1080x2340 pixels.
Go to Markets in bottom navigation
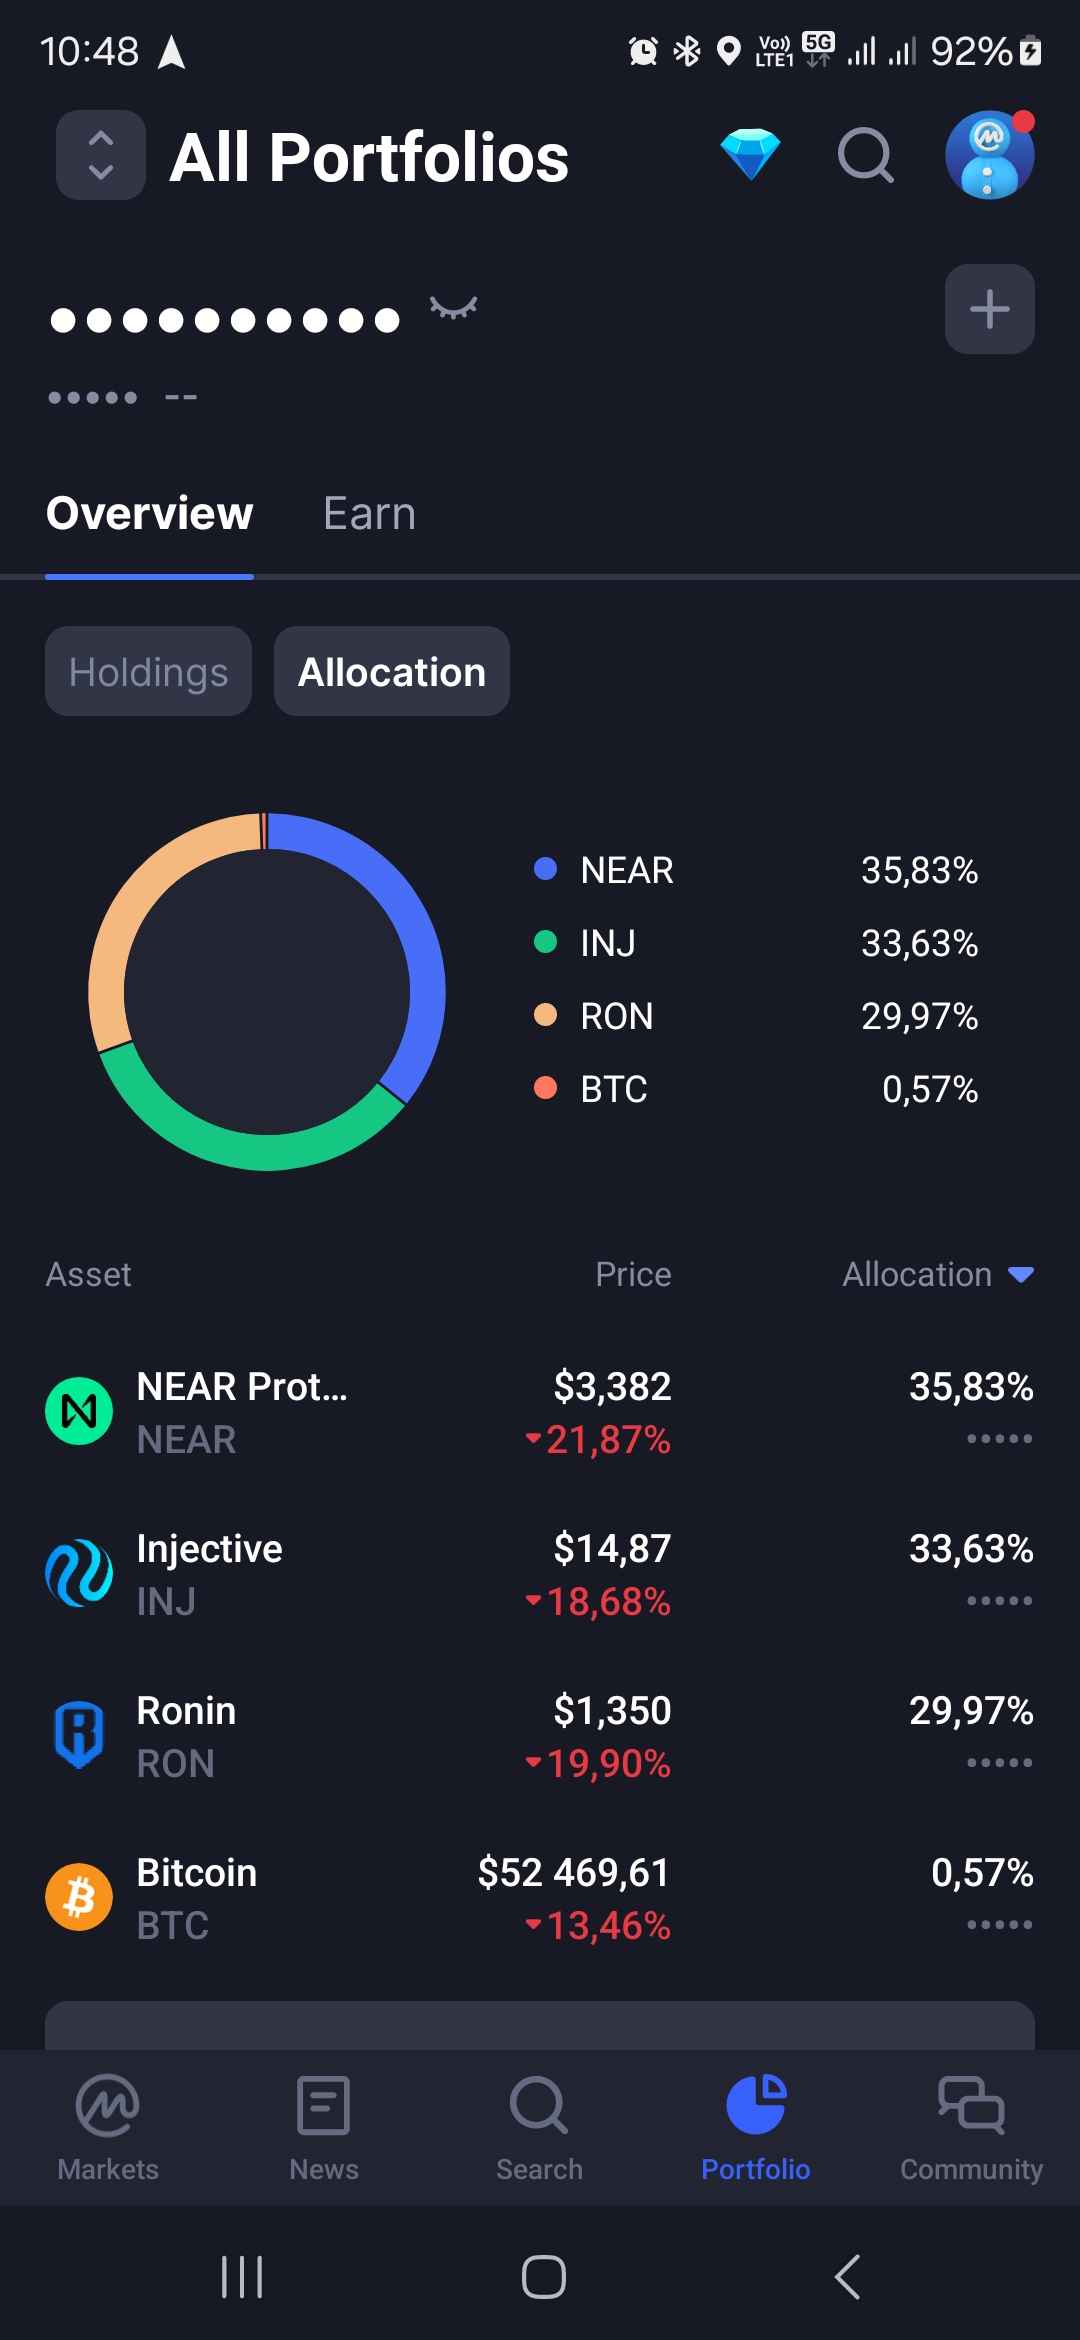108,2126
